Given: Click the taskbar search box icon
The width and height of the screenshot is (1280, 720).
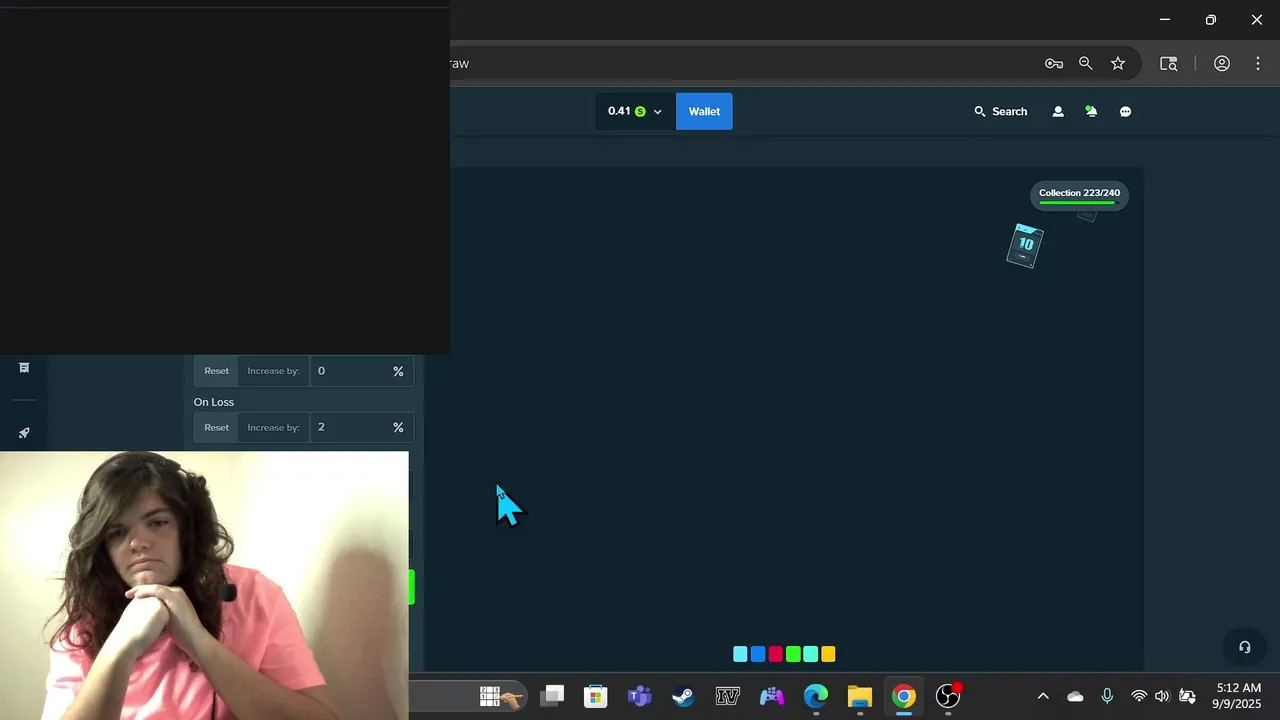Looking at the screenshot, I should [501, 696].
